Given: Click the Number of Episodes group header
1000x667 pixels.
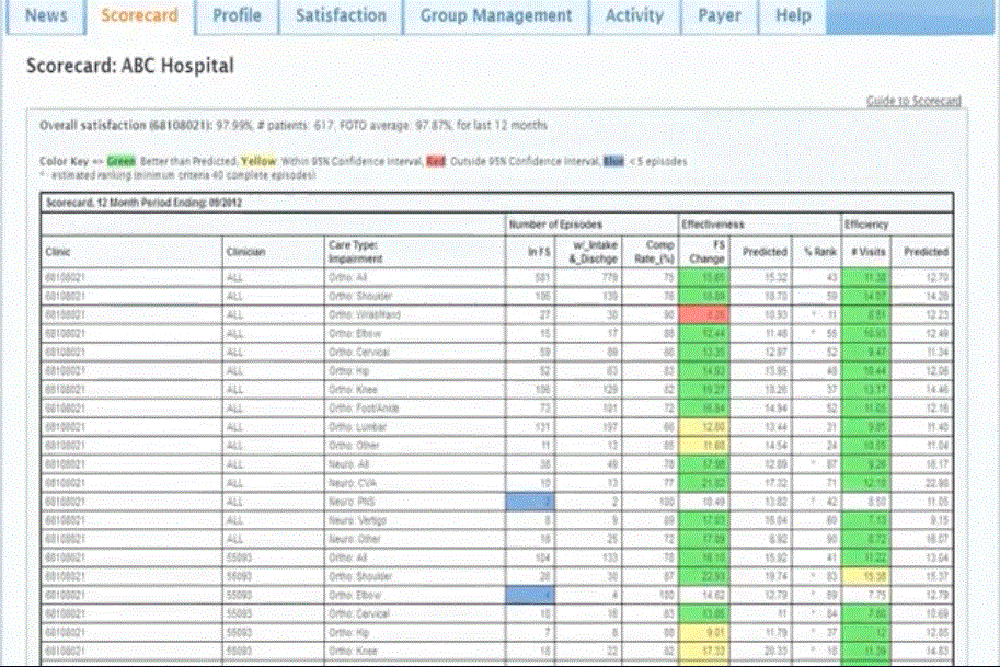Looking at the screenshot, I should [x=591, y=224].
